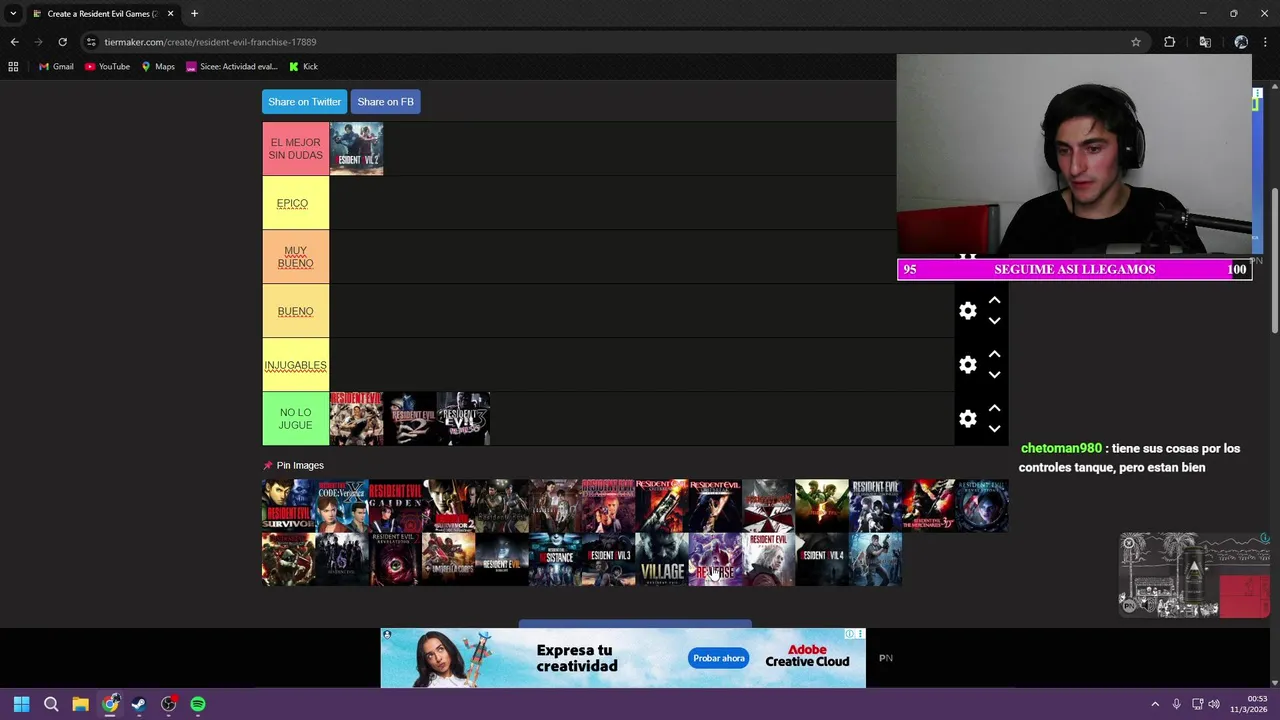This screenshot has height=720, width=1280.
Task: Pick Umbrella Corps cover
Action: pyautogui.click(x=448, y=559)
